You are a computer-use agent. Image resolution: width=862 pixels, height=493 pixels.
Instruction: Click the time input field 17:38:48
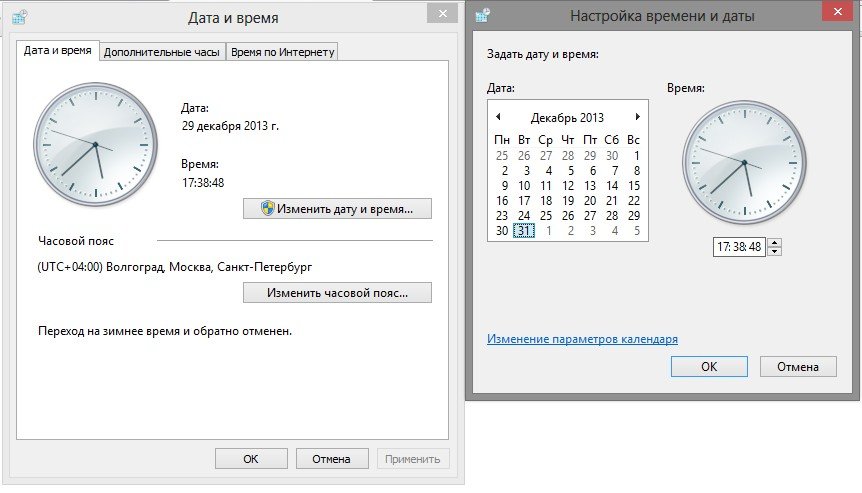pyautogui.click(x=738, y=247)
